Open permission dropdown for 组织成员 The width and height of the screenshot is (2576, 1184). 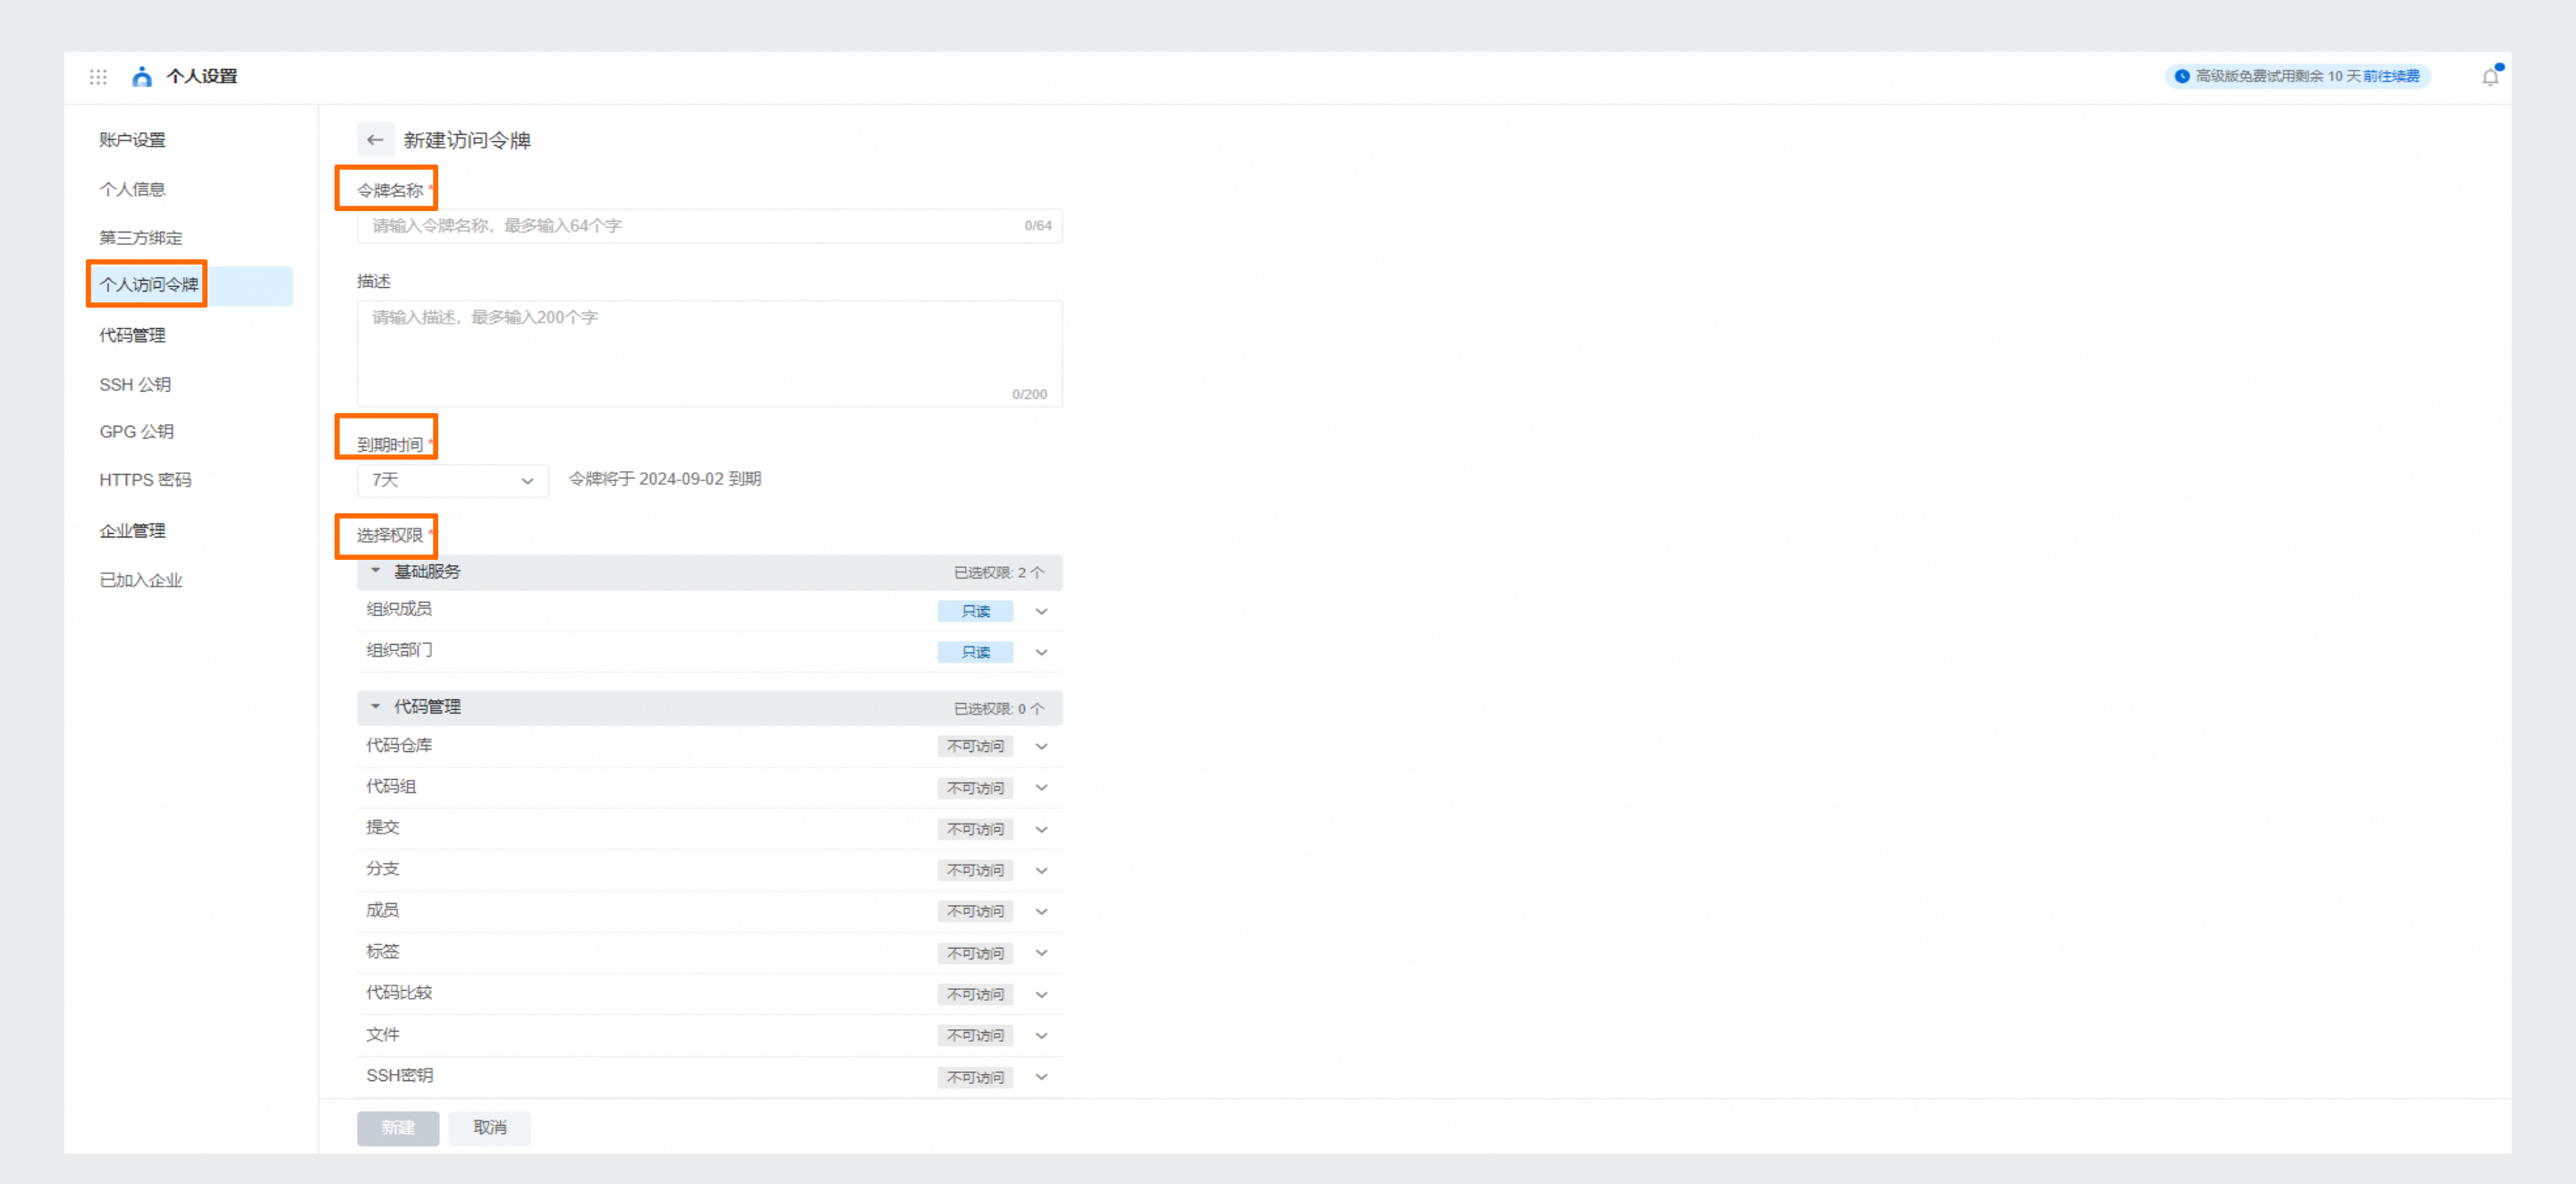(1041, 611)
